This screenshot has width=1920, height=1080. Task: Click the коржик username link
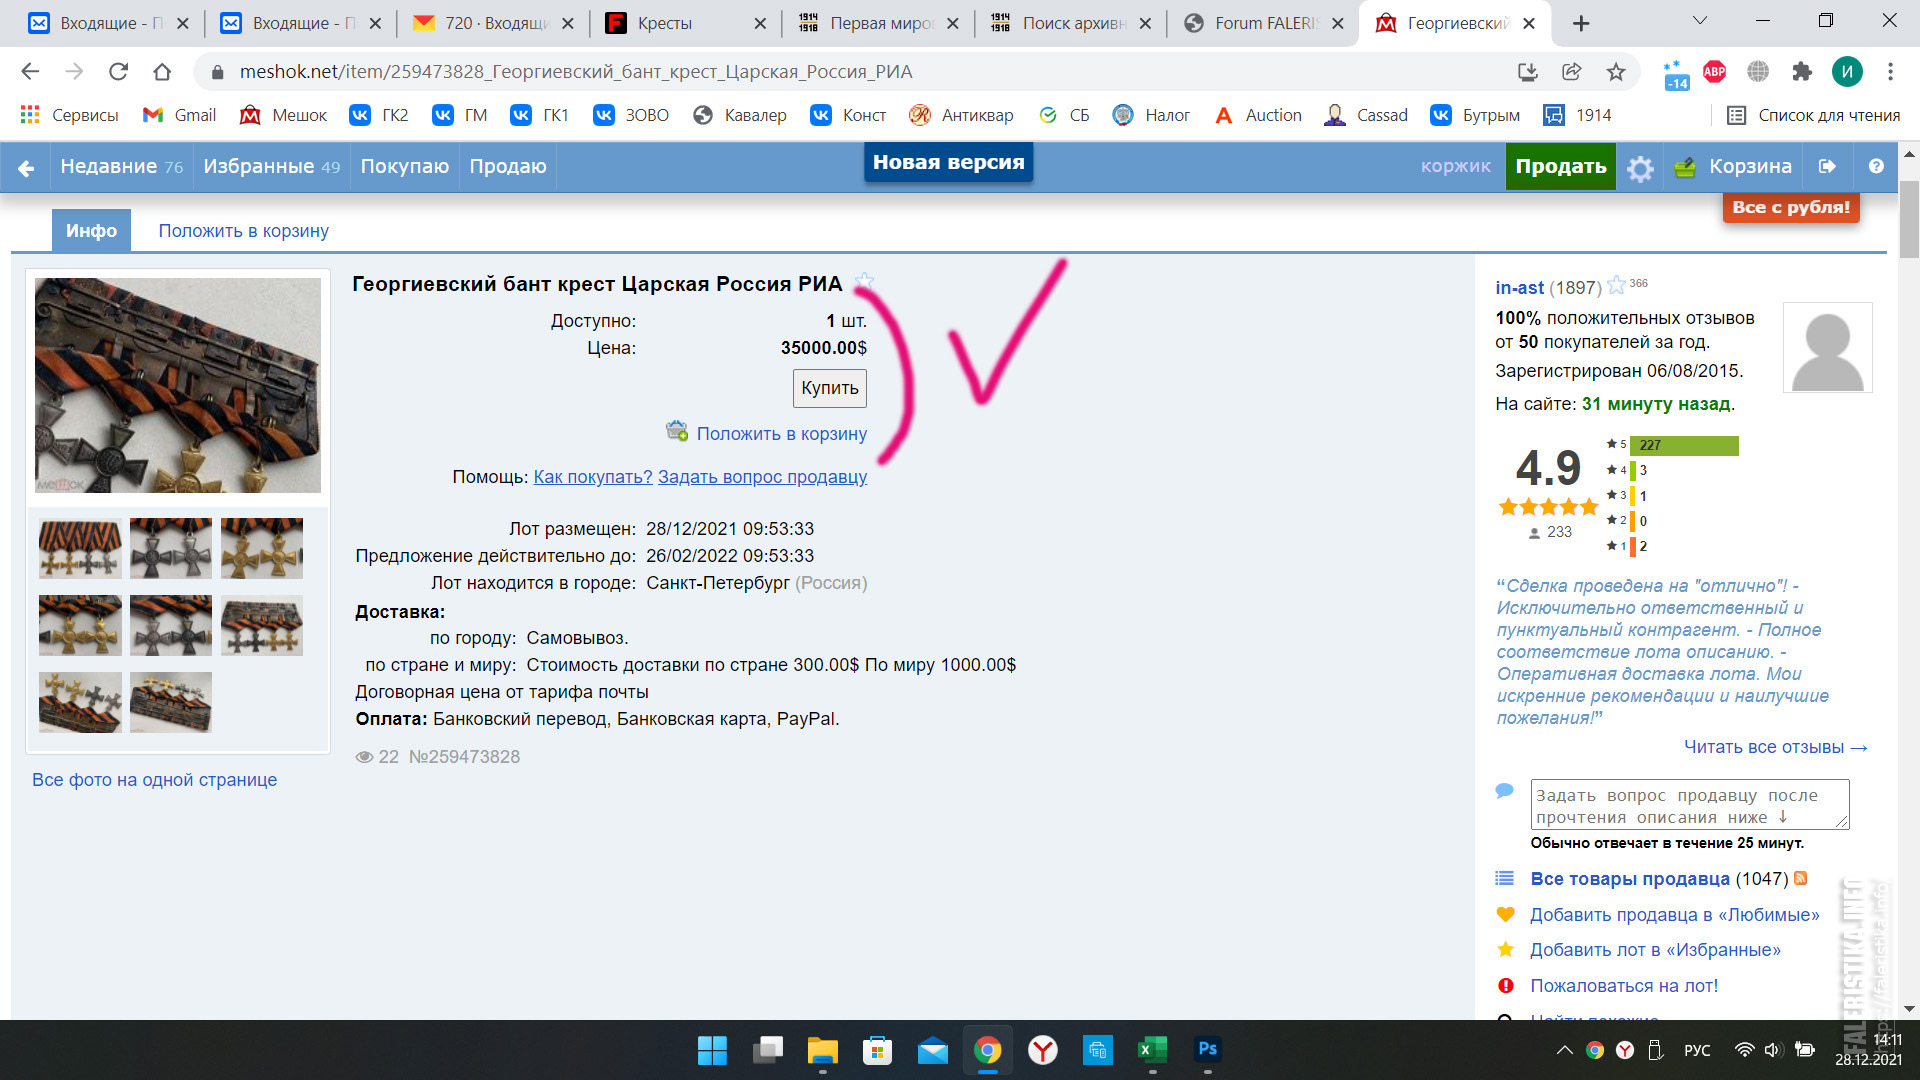(x=1455, y=167)
